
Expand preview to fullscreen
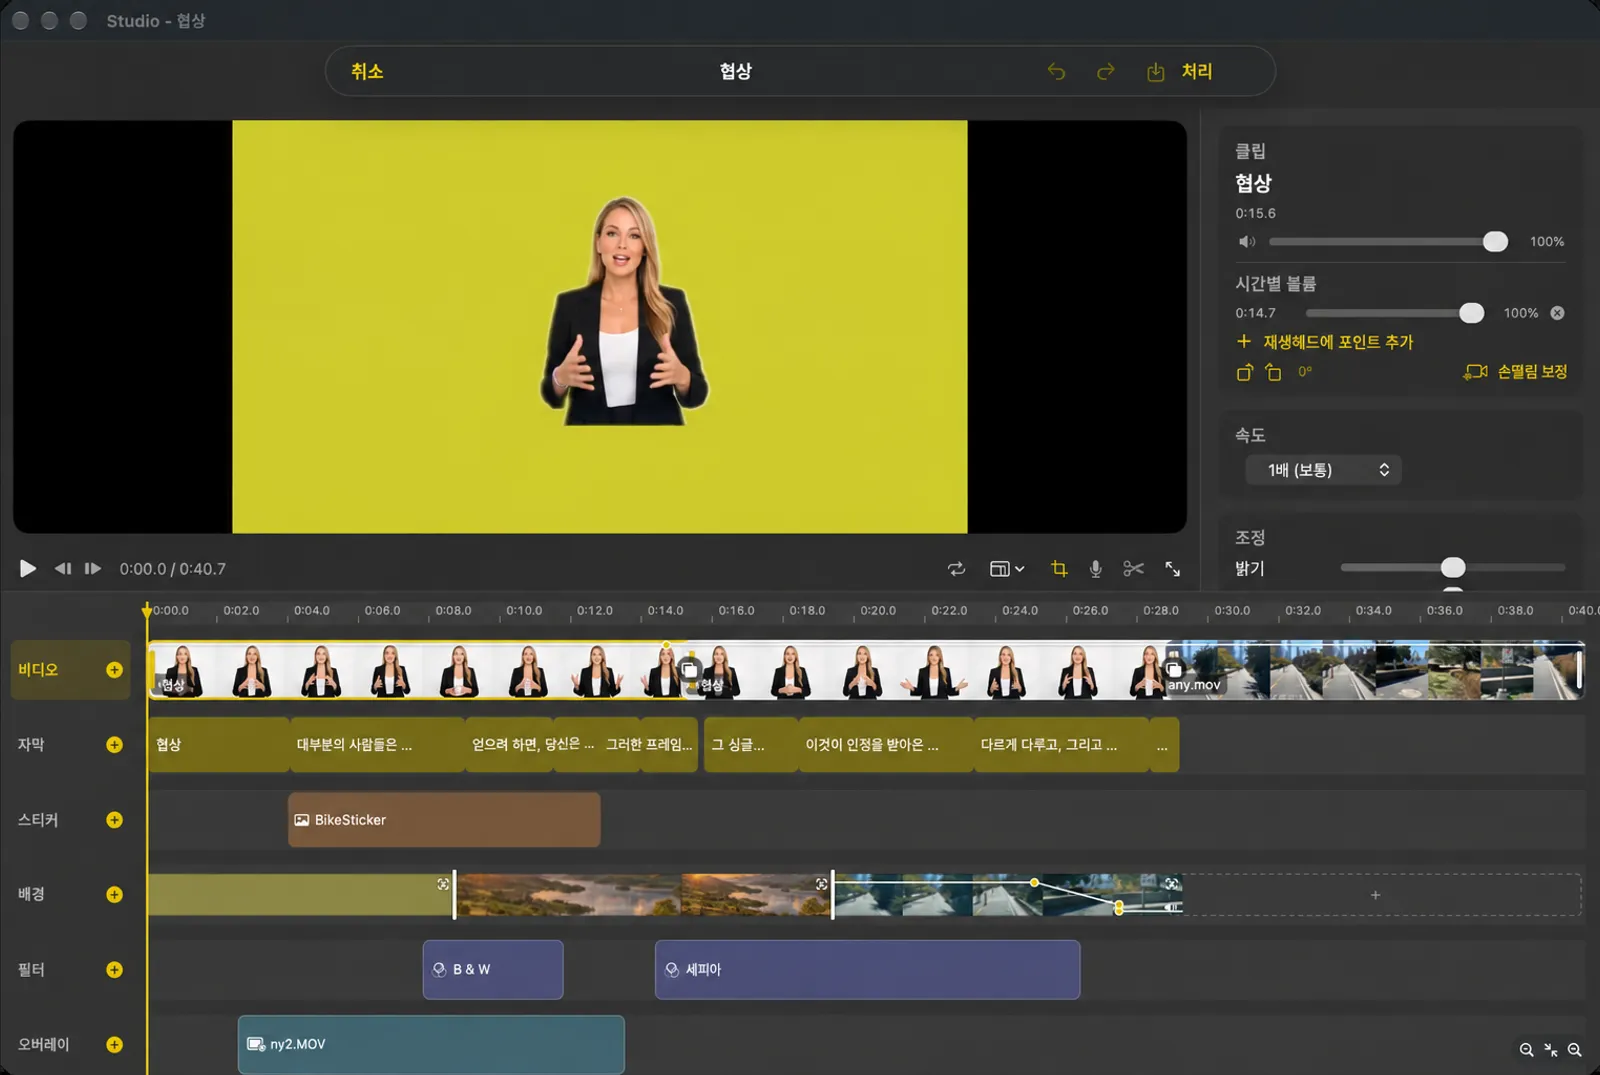1172,568
